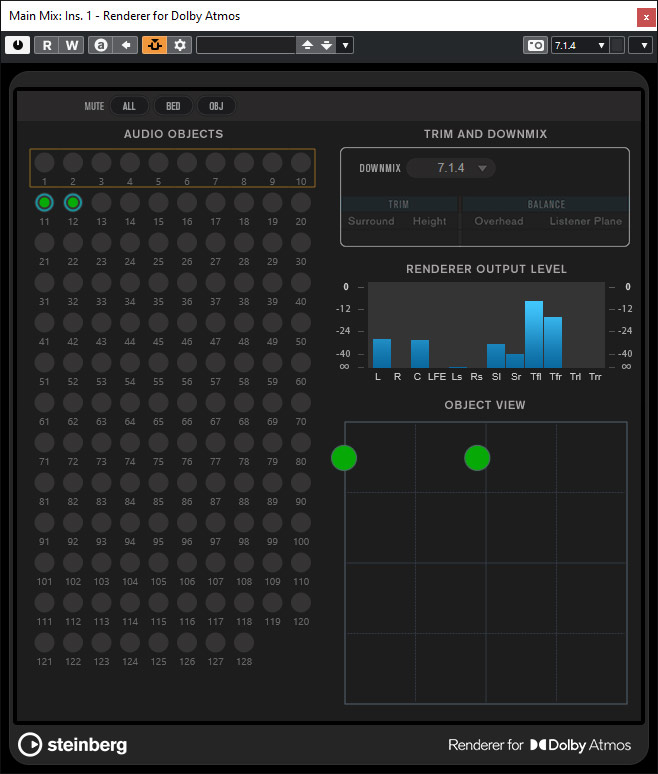Click the snapshot camera icon
Screen dimensions: 658x774
pos(536,45)
